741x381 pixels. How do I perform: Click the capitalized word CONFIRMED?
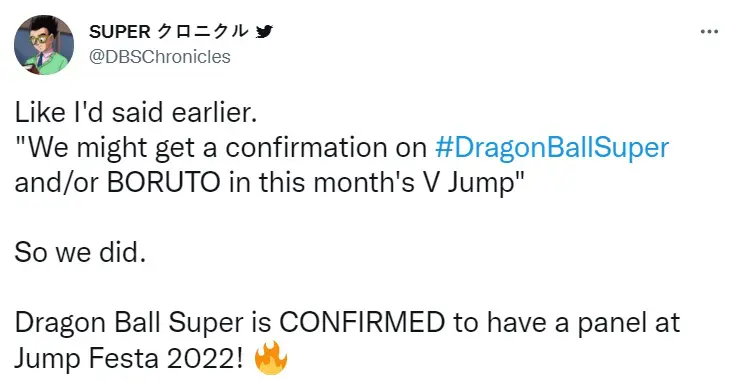[x=362, y=323]
